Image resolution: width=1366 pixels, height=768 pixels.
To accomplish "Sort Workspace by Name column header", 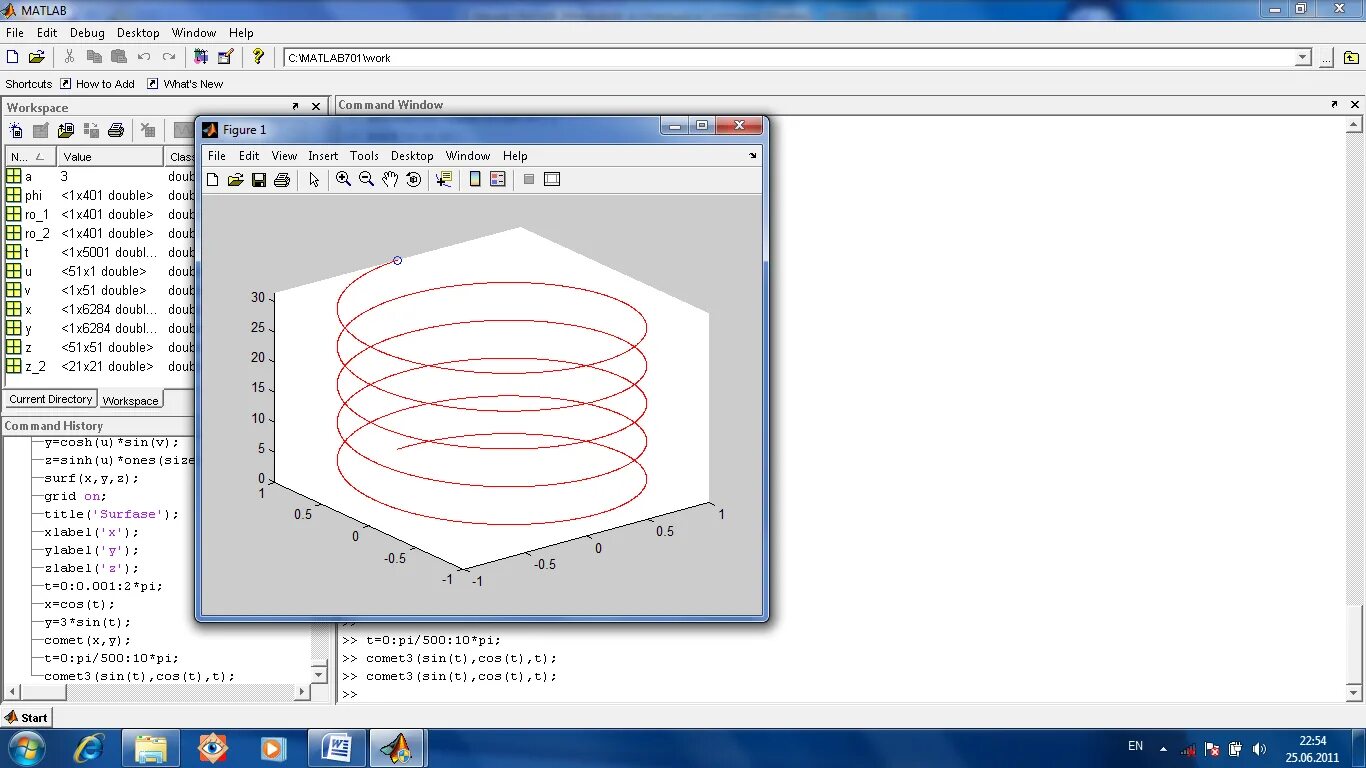I will 30,157.
